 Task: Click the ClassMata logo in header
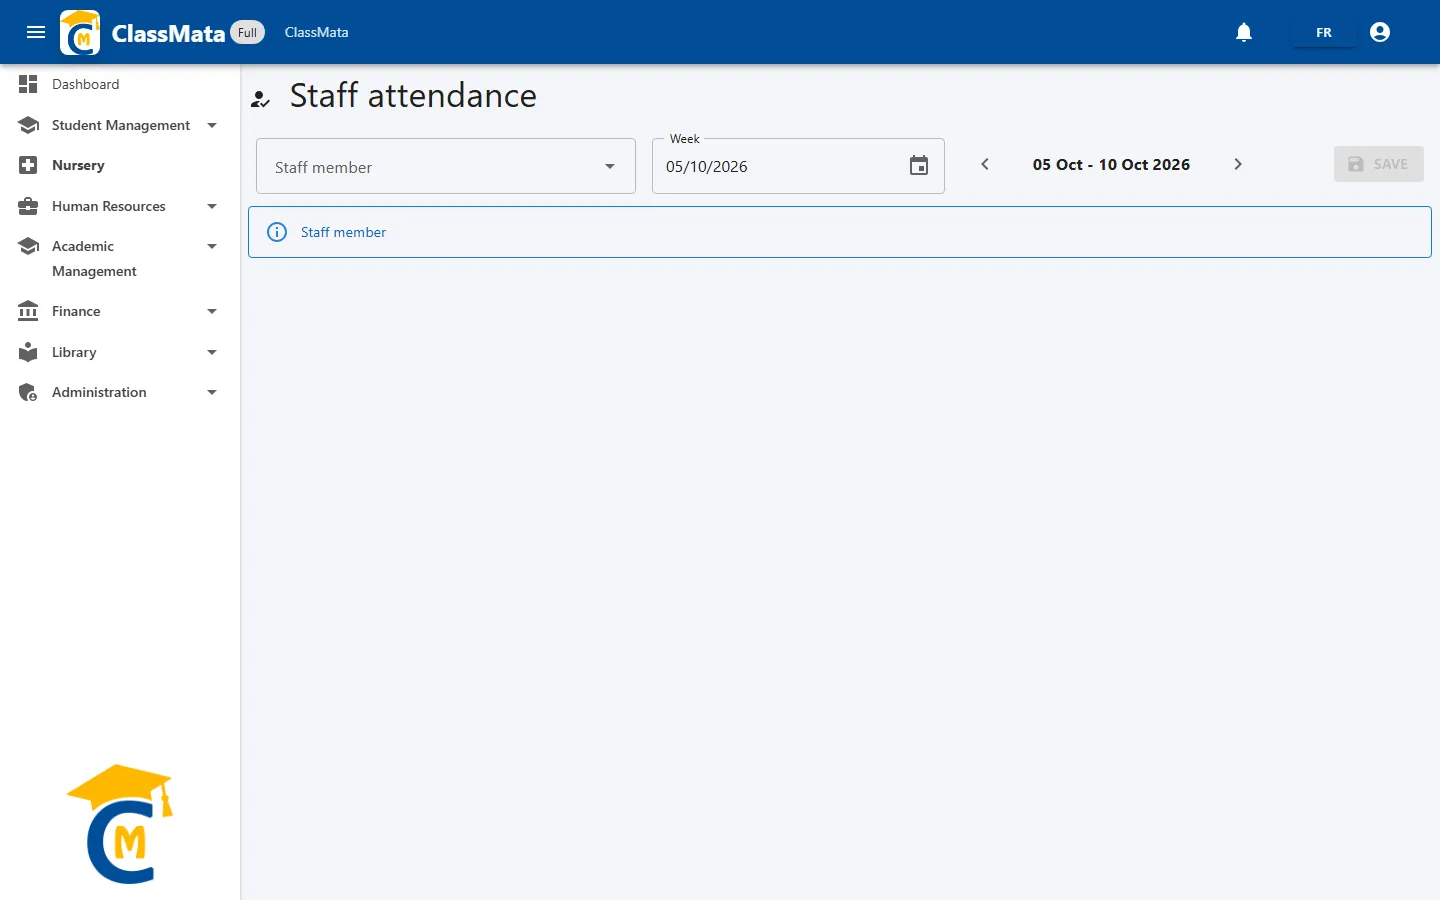(80, 32)
